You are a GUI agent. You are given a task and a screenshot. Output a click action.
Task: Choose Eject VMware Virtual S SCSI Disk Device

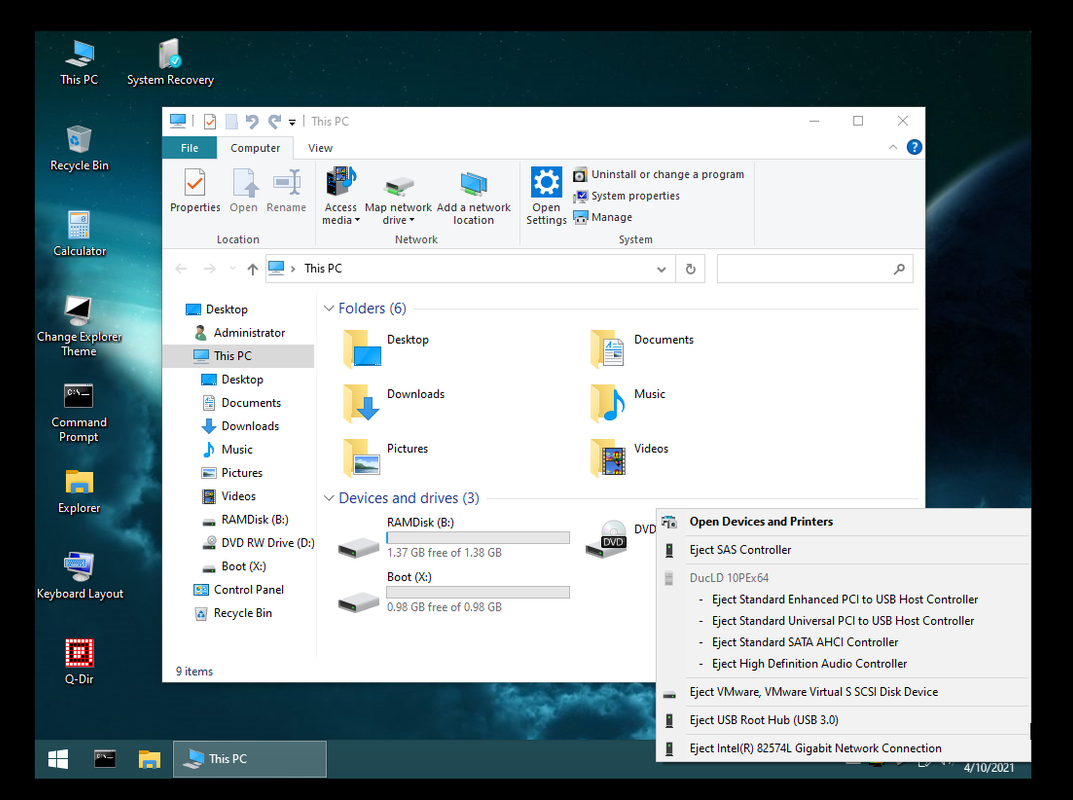843,693
